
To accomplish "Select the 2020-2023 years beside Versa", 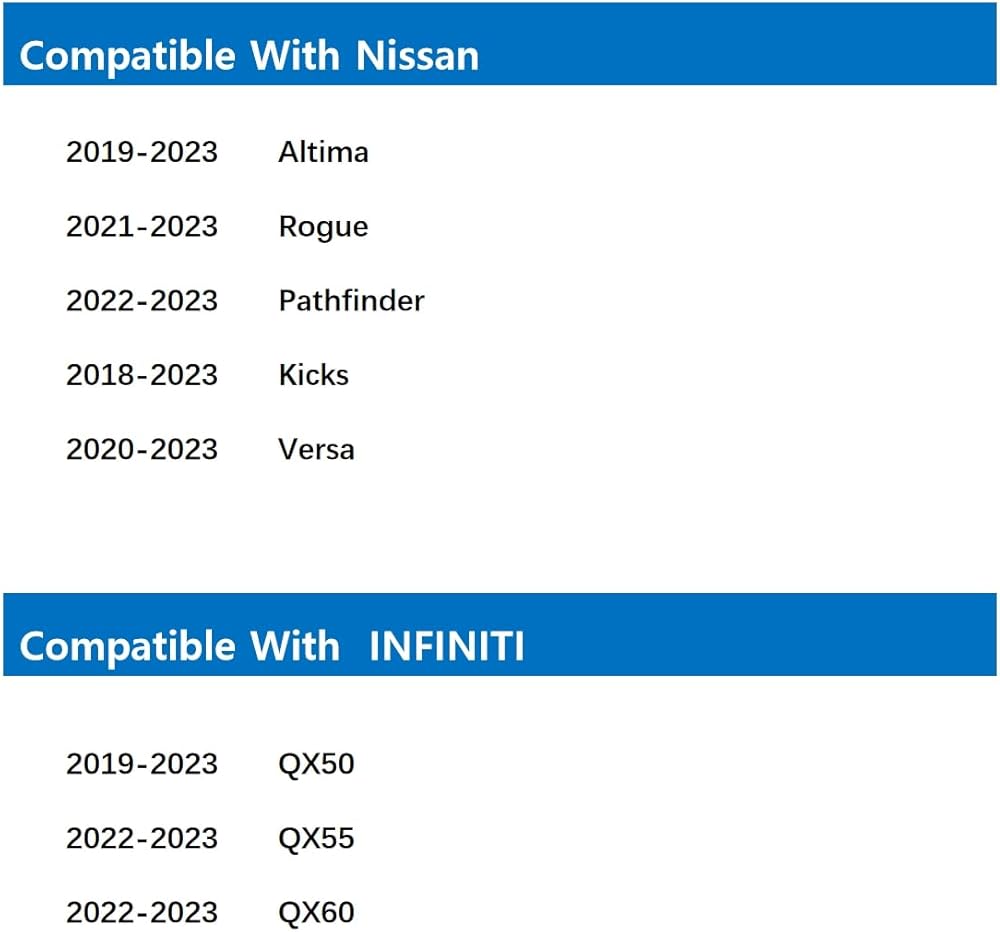I will [142, 449].
